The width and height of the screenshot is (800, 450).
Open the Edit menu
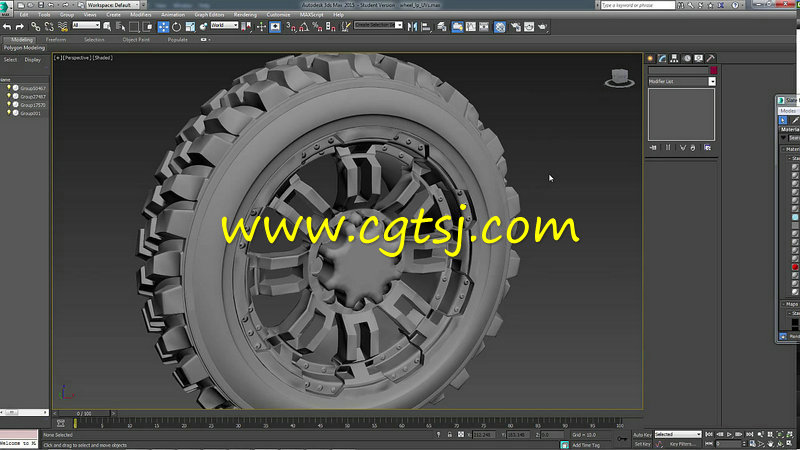coord(24,15)
